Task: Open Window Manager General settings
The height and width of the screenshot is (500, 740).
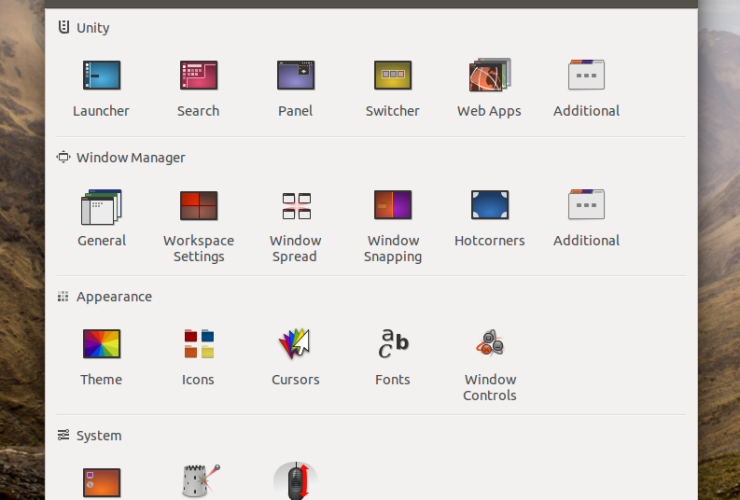Action: 101,206
